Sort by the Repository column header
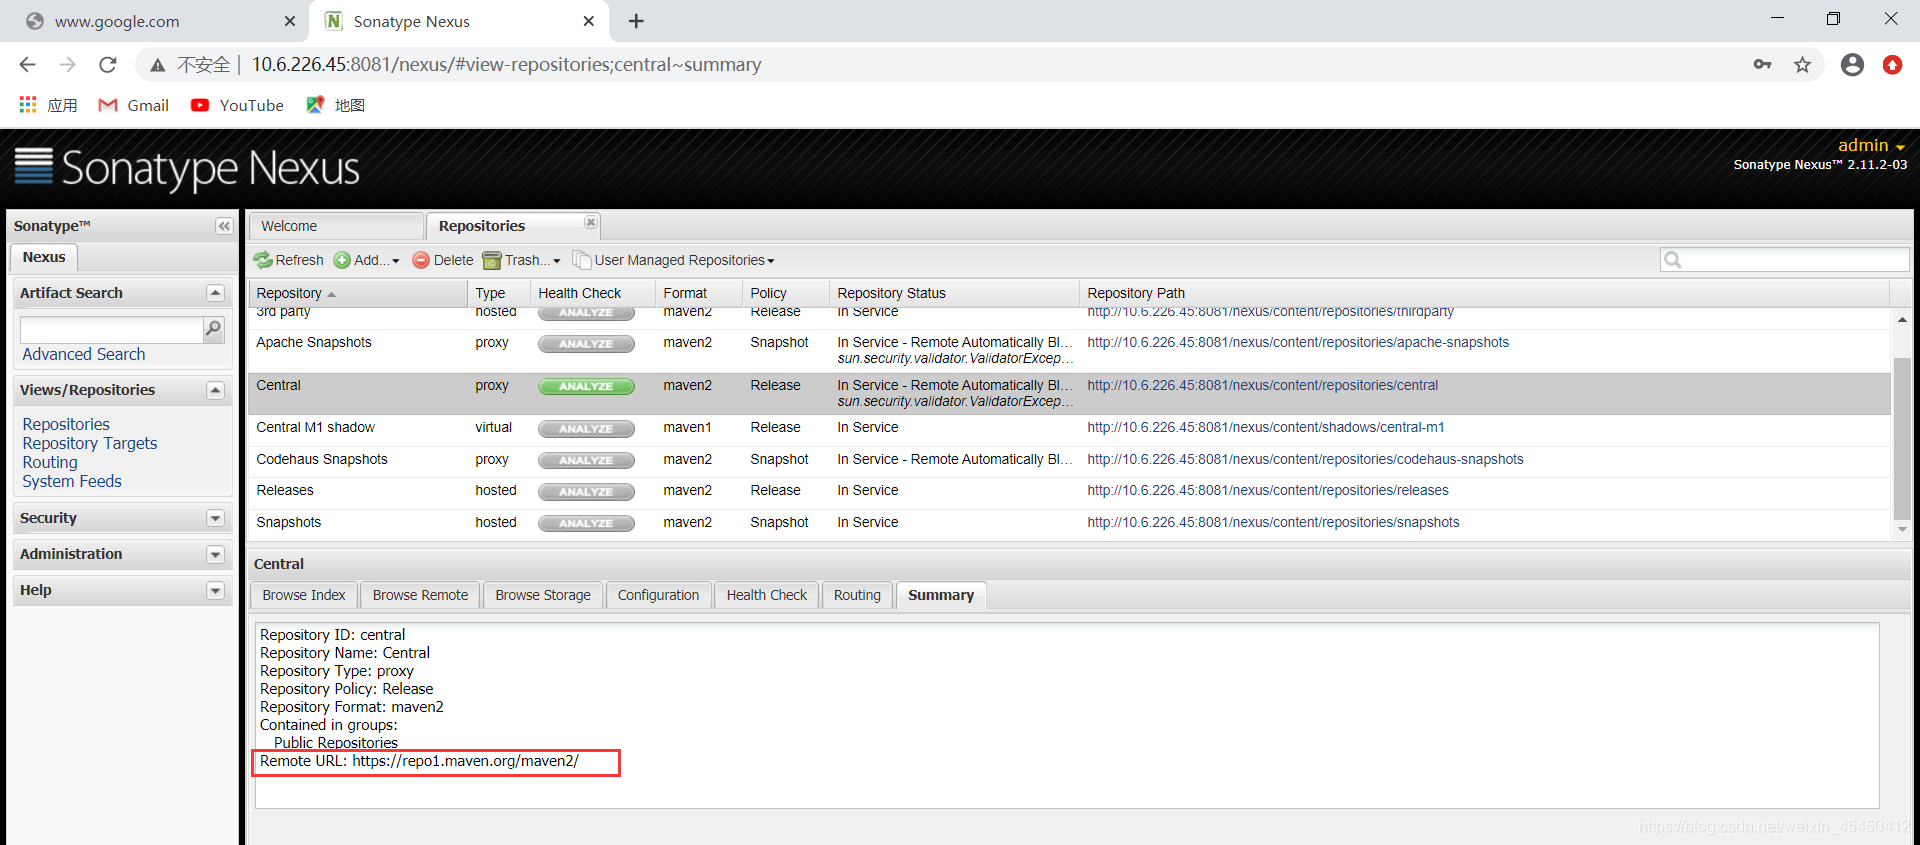This screenshot has height=845, width=1920. pyautogui.click(x=358, y=293)
